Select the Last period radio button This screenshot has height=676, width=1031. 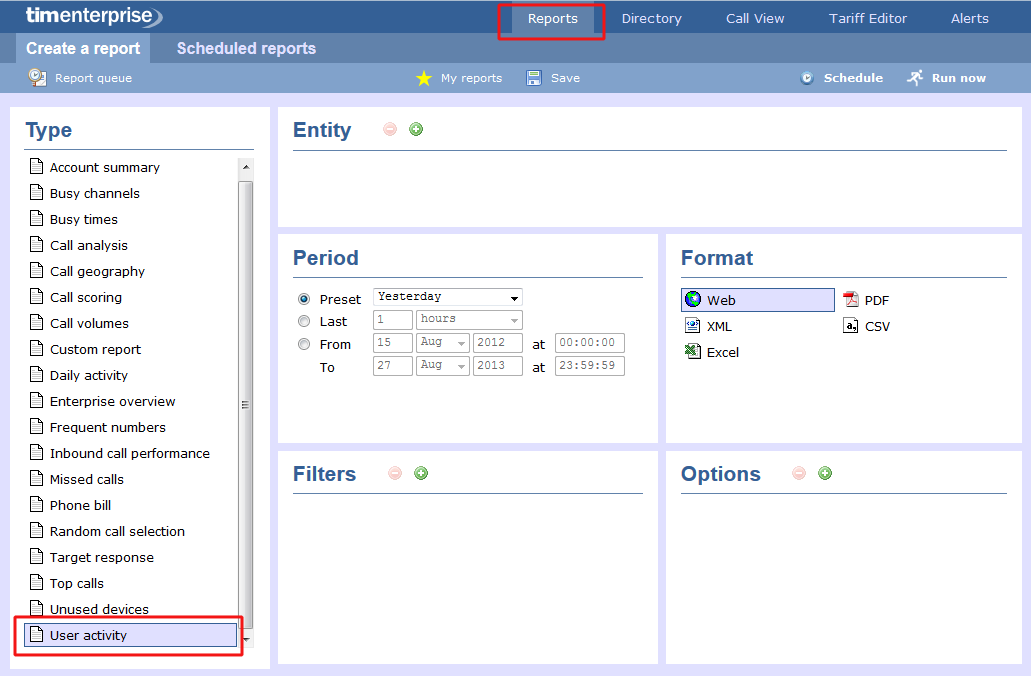[x=304, y=321]
